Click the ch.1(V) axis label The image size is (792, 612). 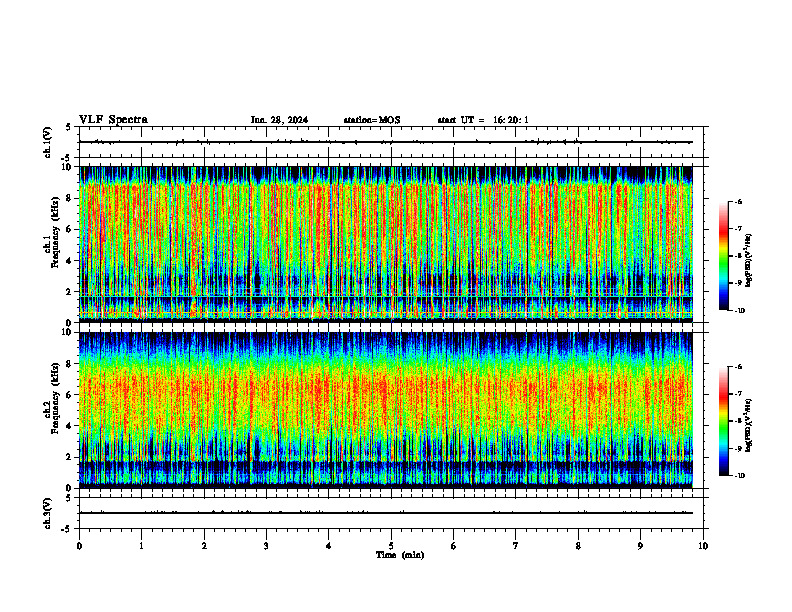pos(47,142)
